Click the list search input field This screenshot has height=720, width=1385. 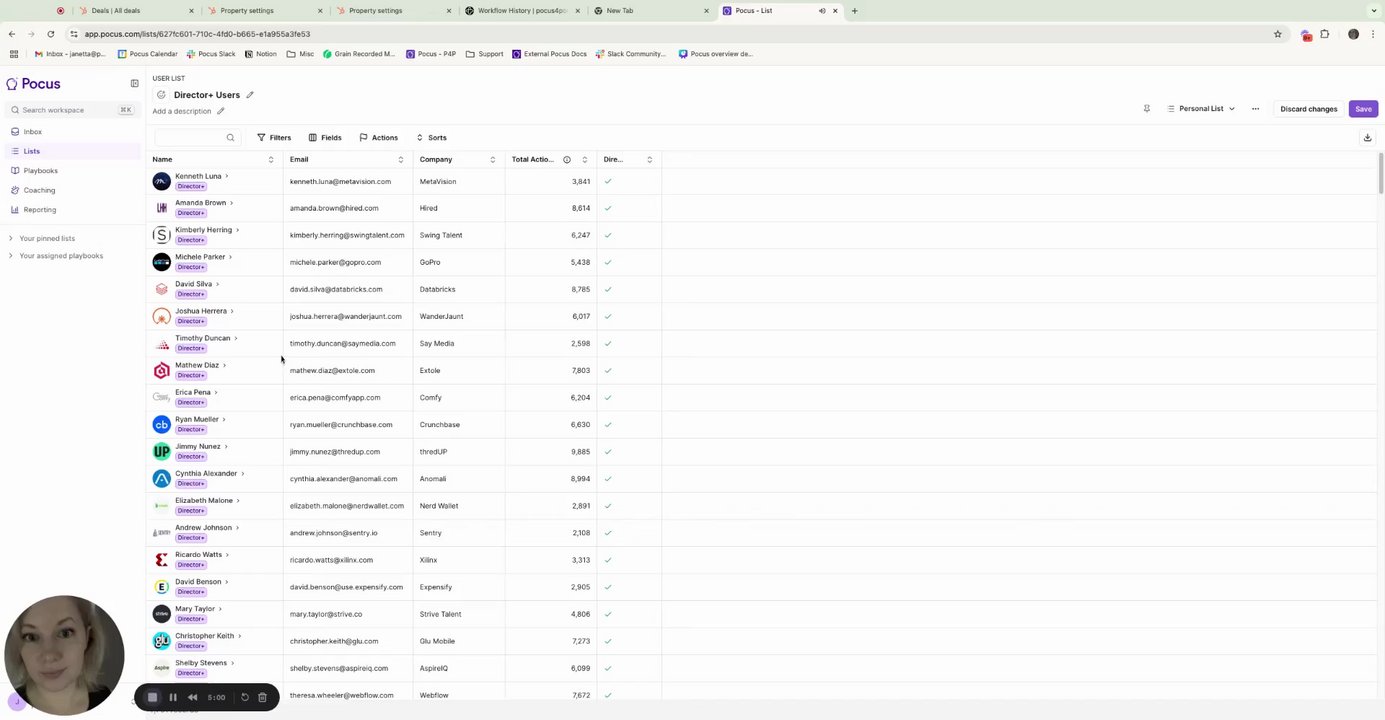tap(195, 138)
